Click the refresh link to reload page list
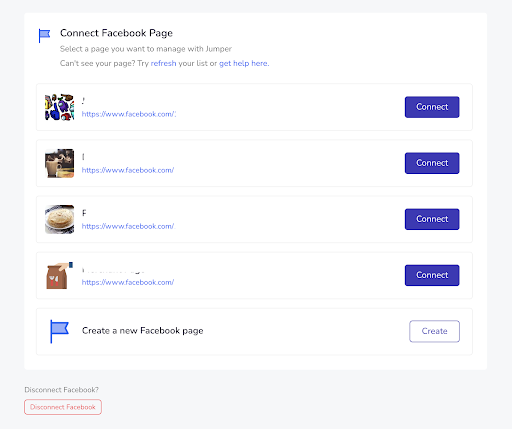This screenshot has height=429, width=512. point(163,63)
